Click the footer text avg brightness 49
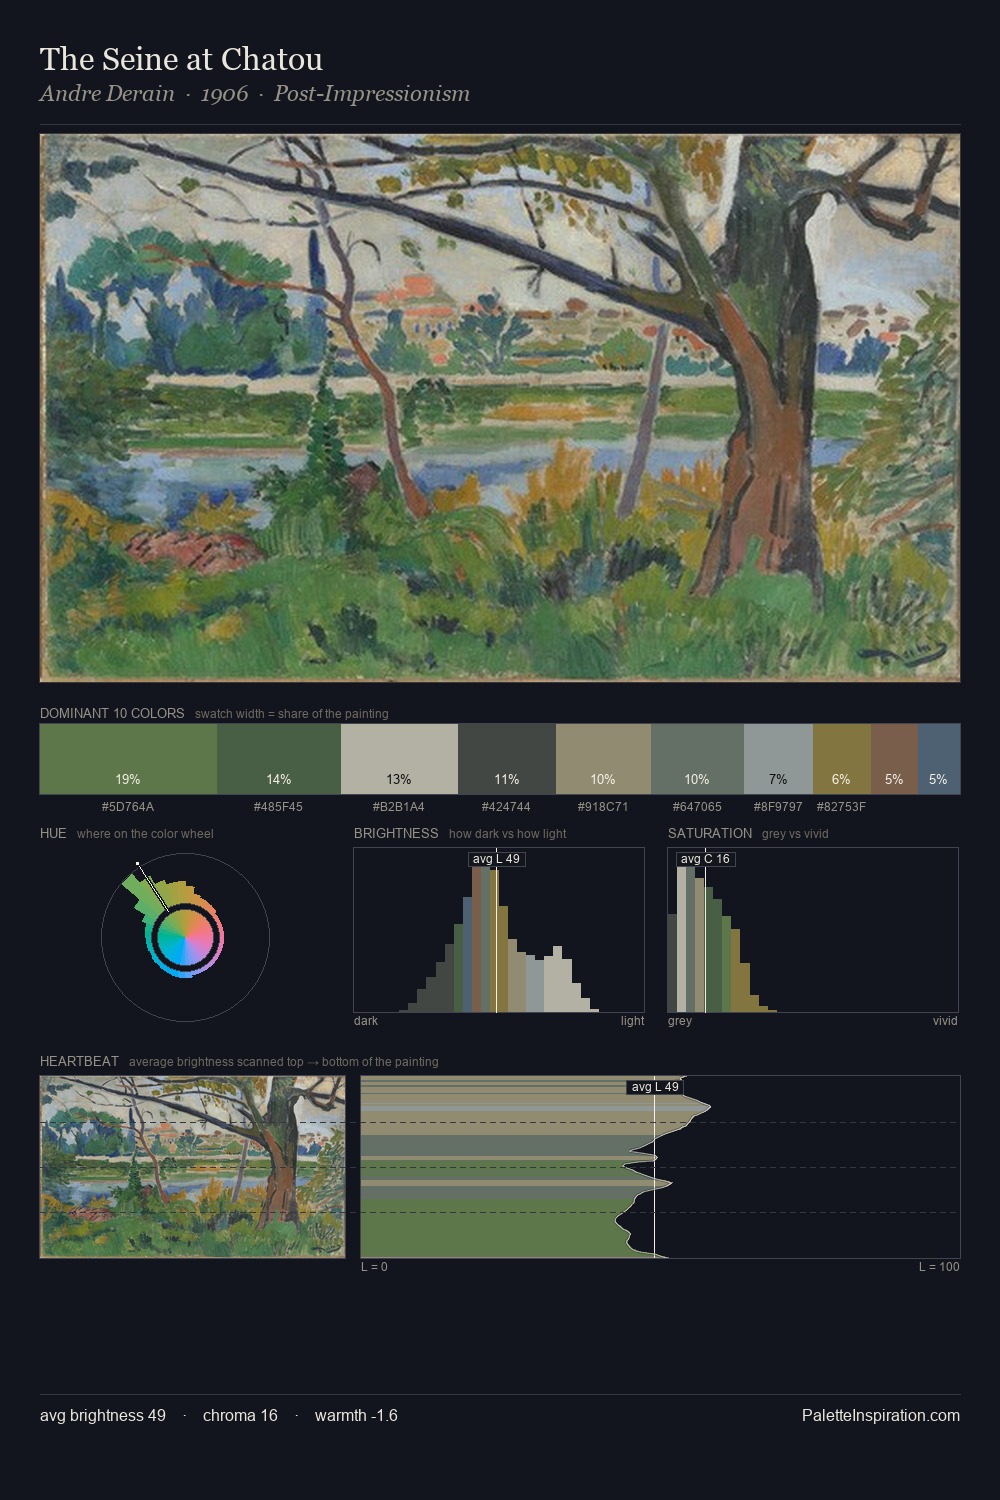Screen dimensions: 1000x1500 (103, 1415)
